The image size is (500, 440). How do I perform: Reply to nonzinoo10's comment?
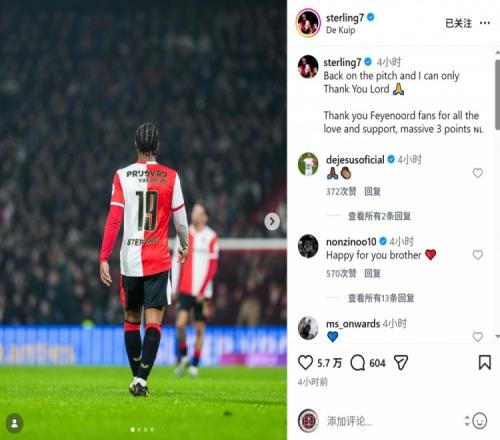372,274
